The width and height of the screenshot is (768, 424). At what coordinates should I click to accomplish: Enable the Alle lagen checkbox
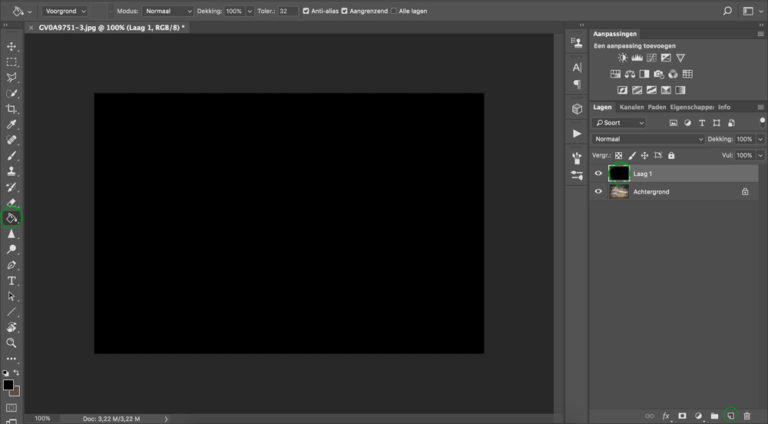[393, 11]
